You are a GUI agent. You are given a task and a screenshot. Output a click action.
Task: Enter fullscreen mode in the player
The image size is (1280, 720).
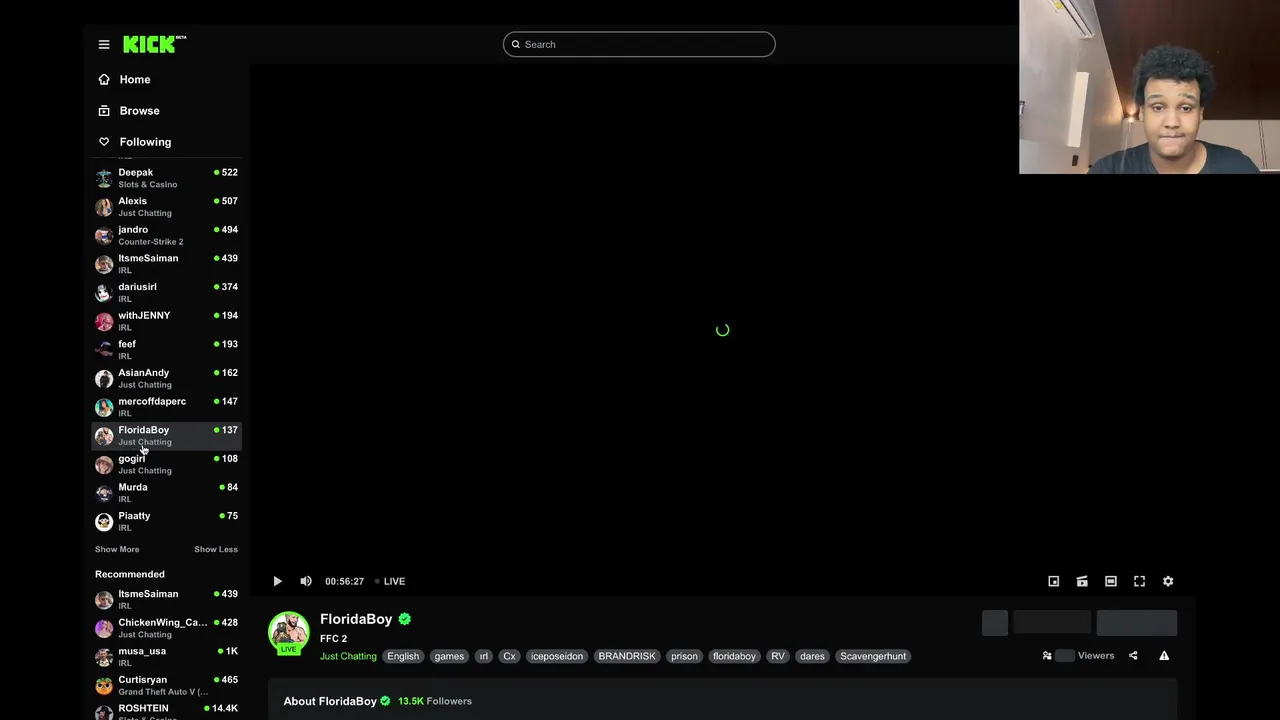(x=1139, y=581)
